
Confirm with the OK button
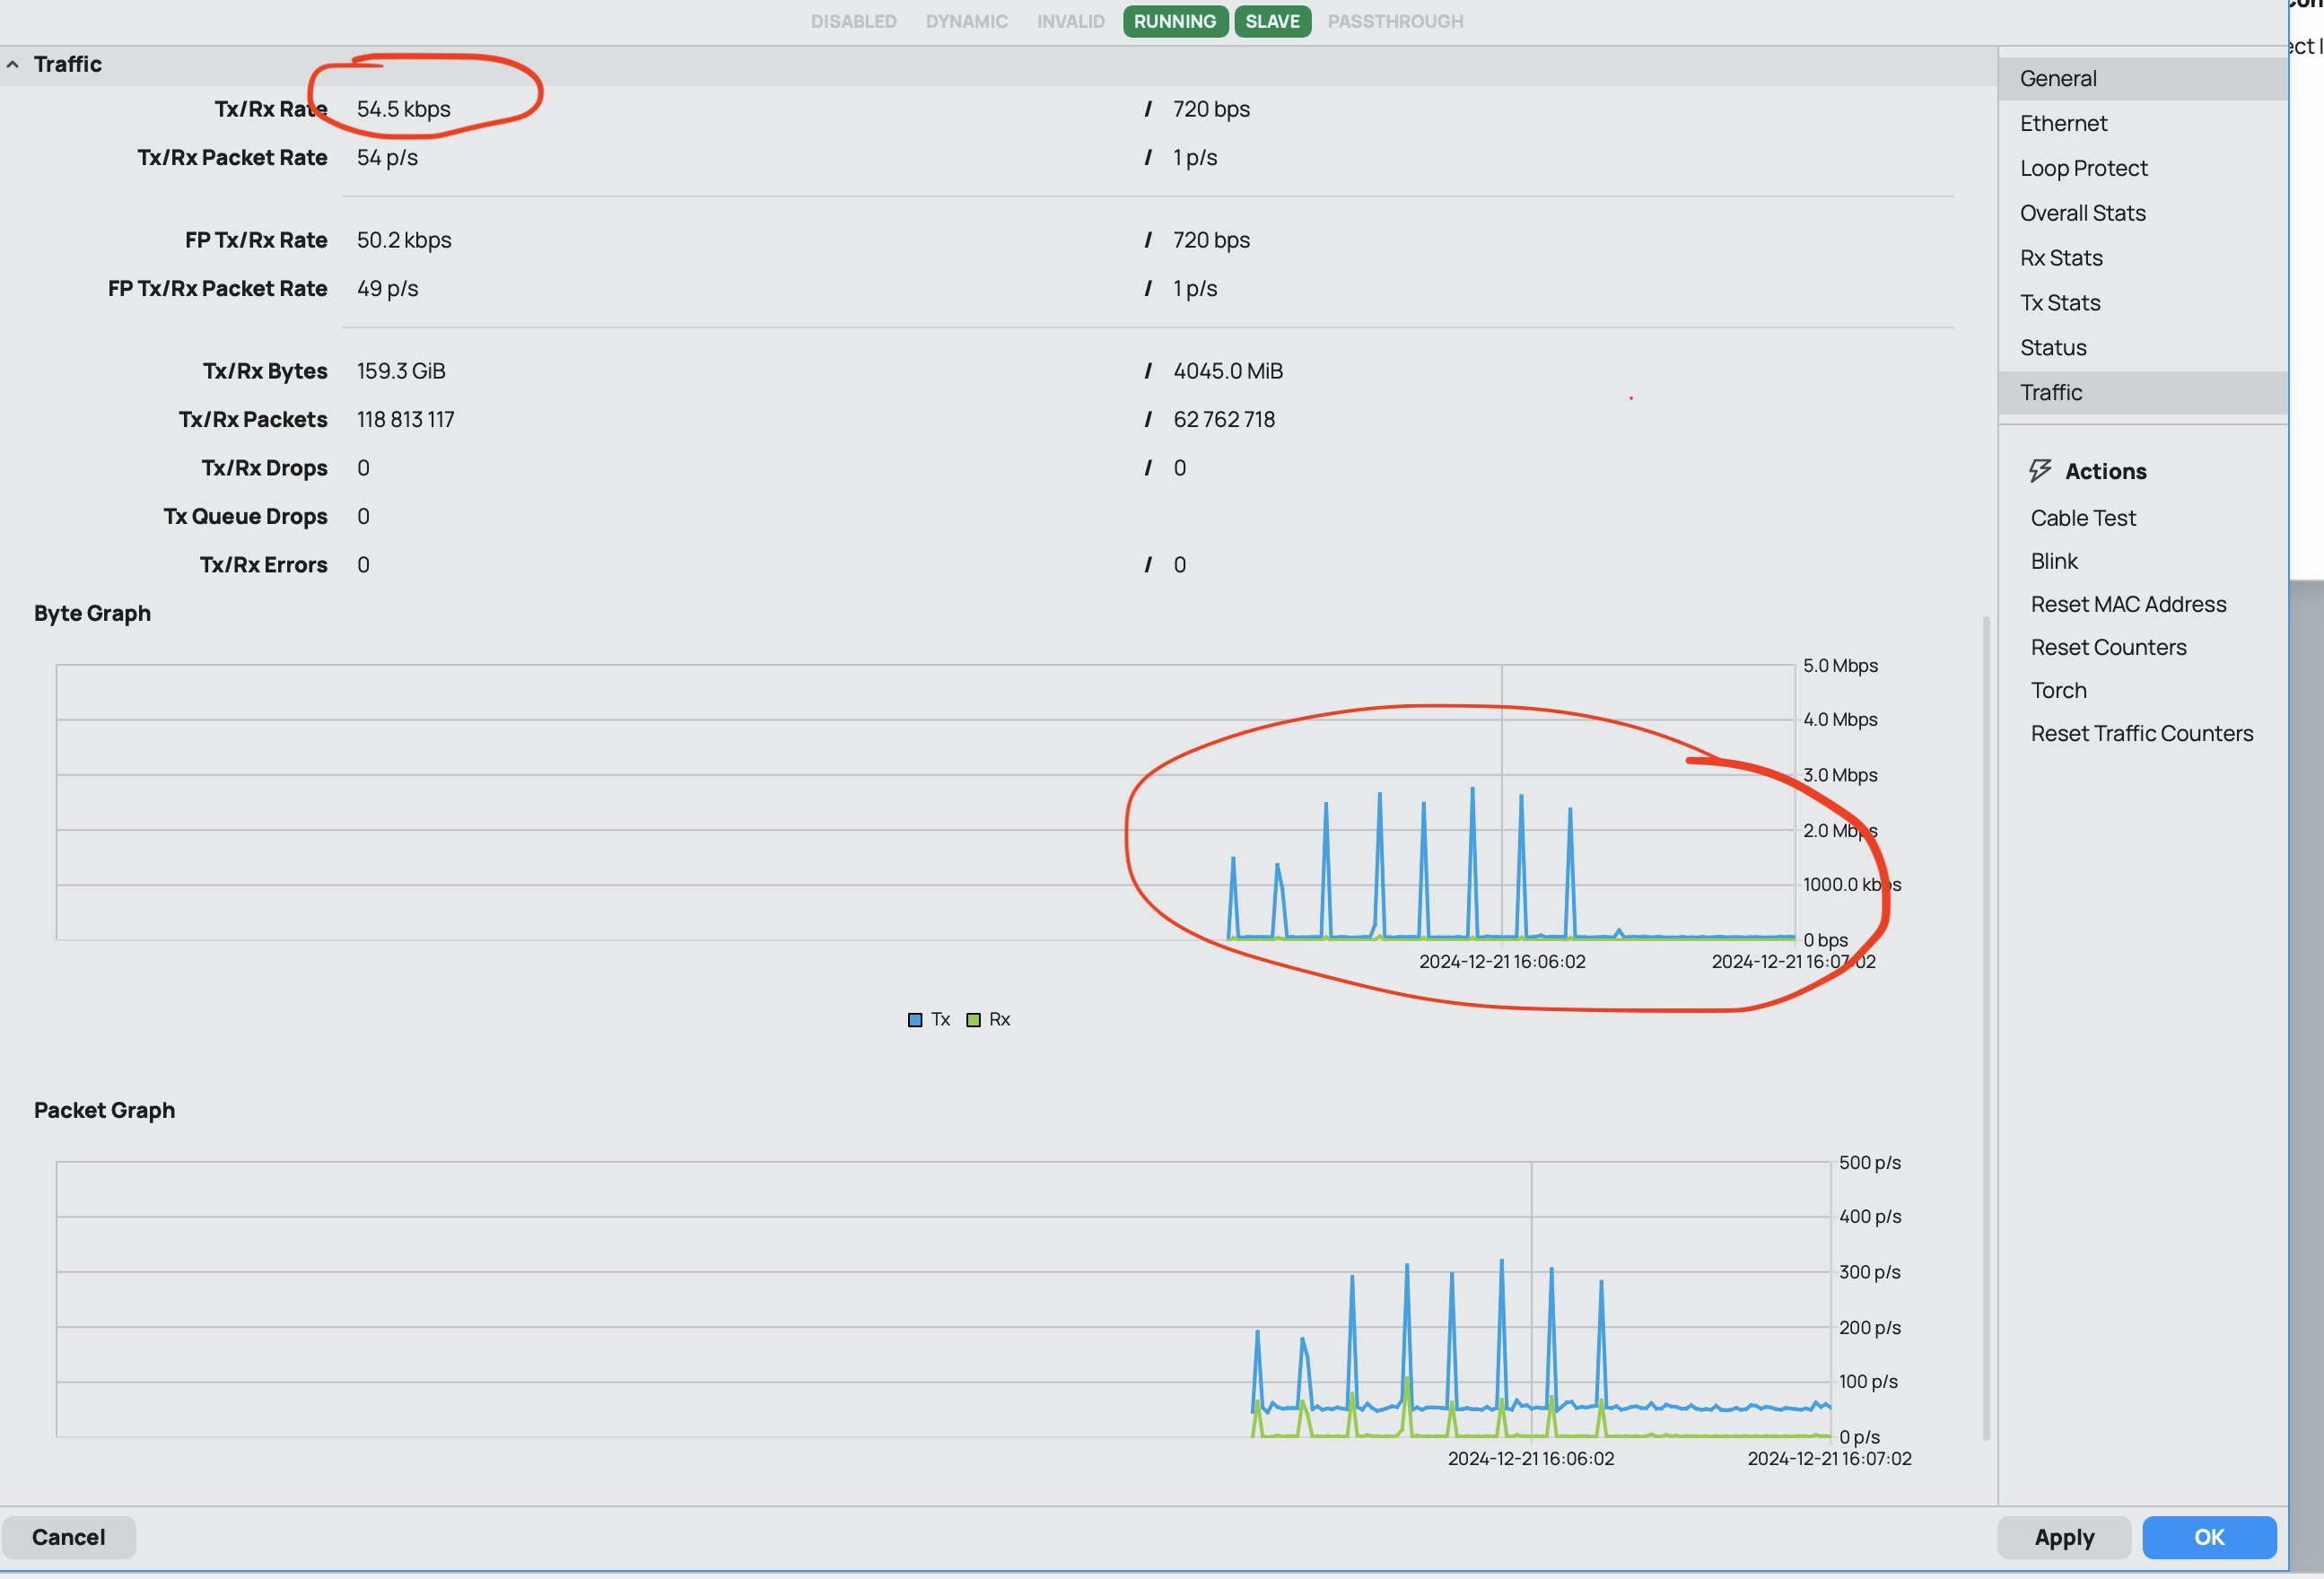pyautogui.click(x=2208, y=1537)
